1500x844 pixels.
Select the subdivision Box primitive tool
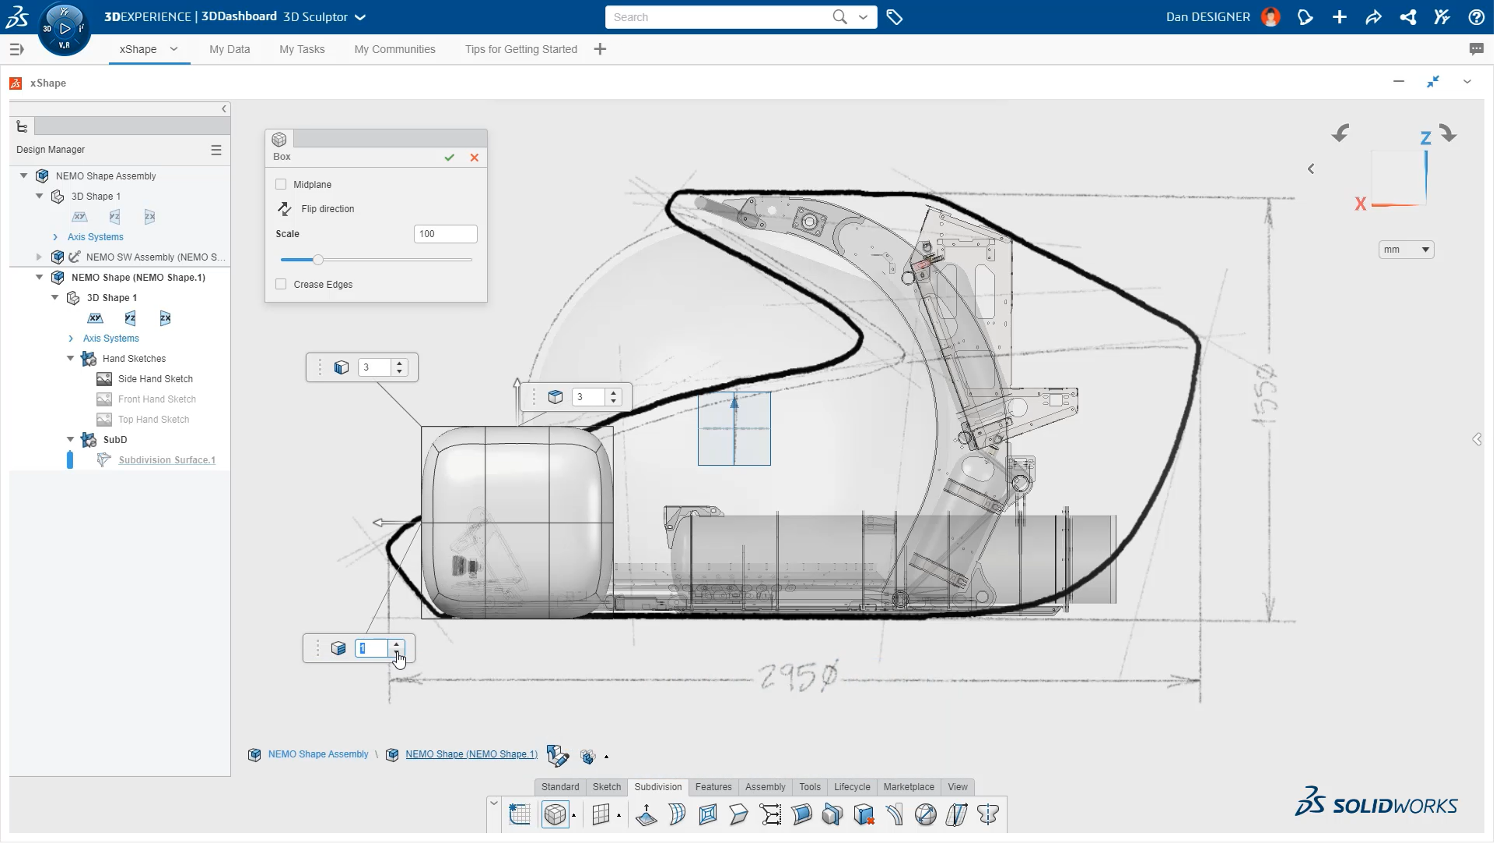pos(555,815)
